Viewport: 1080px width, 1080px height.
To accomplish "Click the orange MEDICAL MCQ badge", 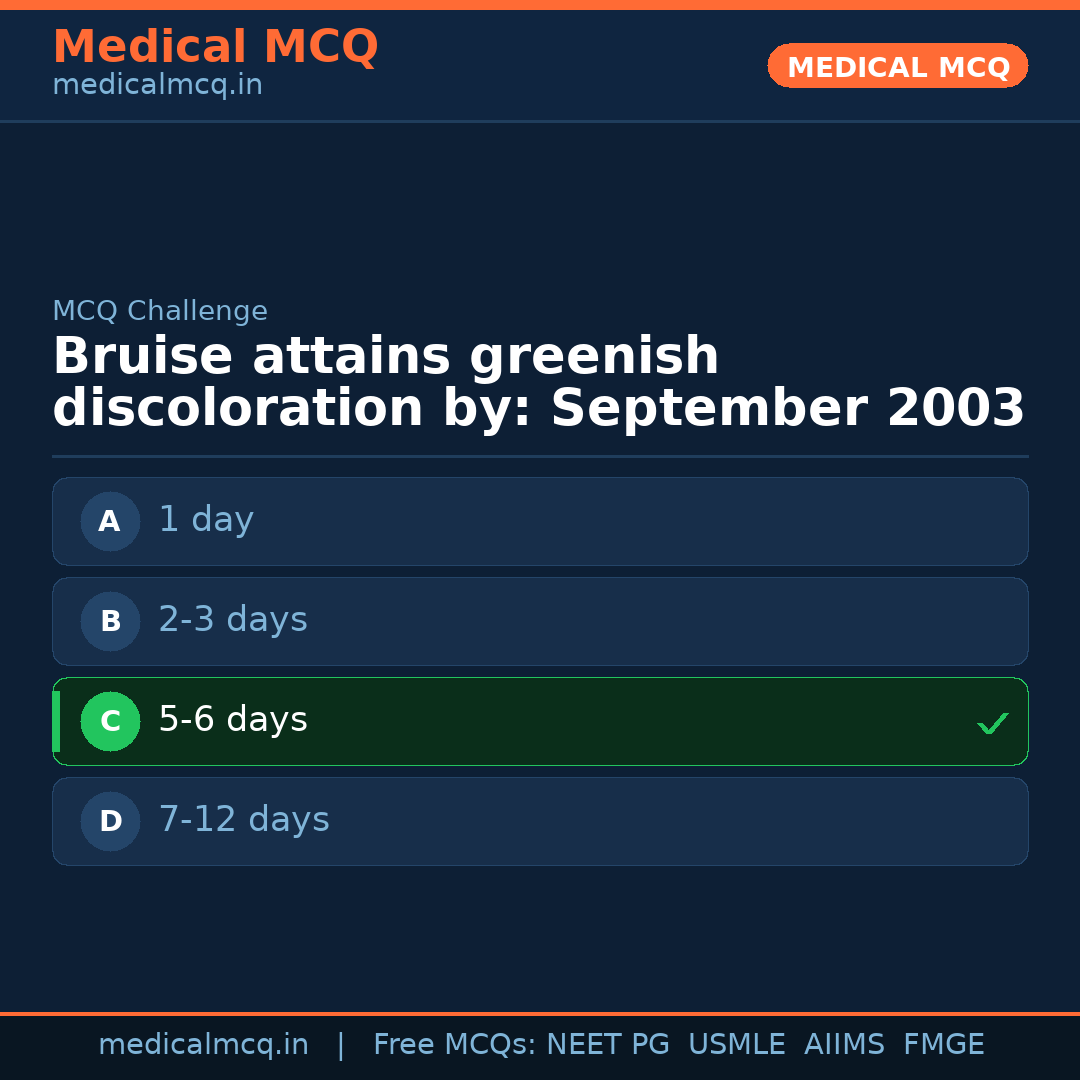I will pos(897,66).
